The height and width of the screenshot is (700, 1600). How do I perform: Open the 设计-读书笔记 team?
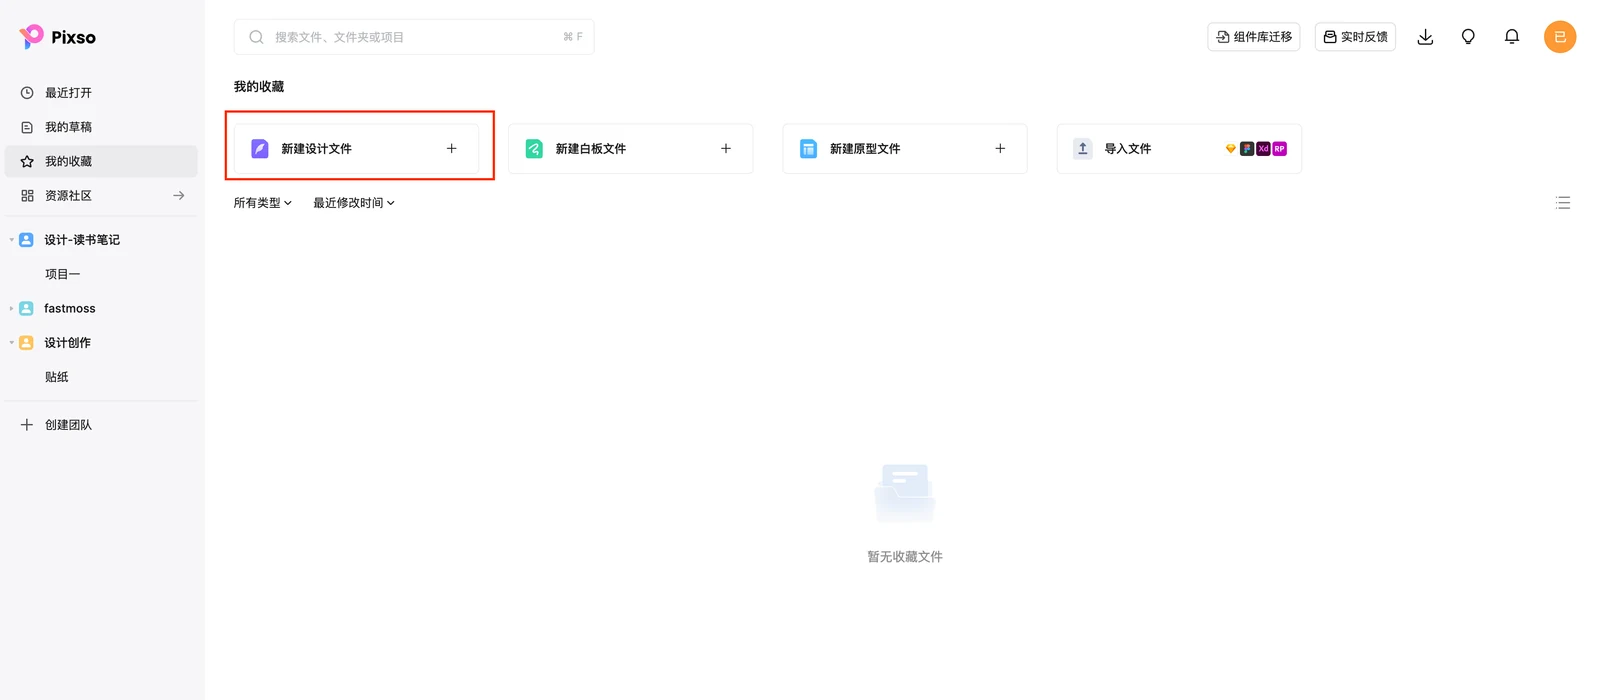click(82, 240)
